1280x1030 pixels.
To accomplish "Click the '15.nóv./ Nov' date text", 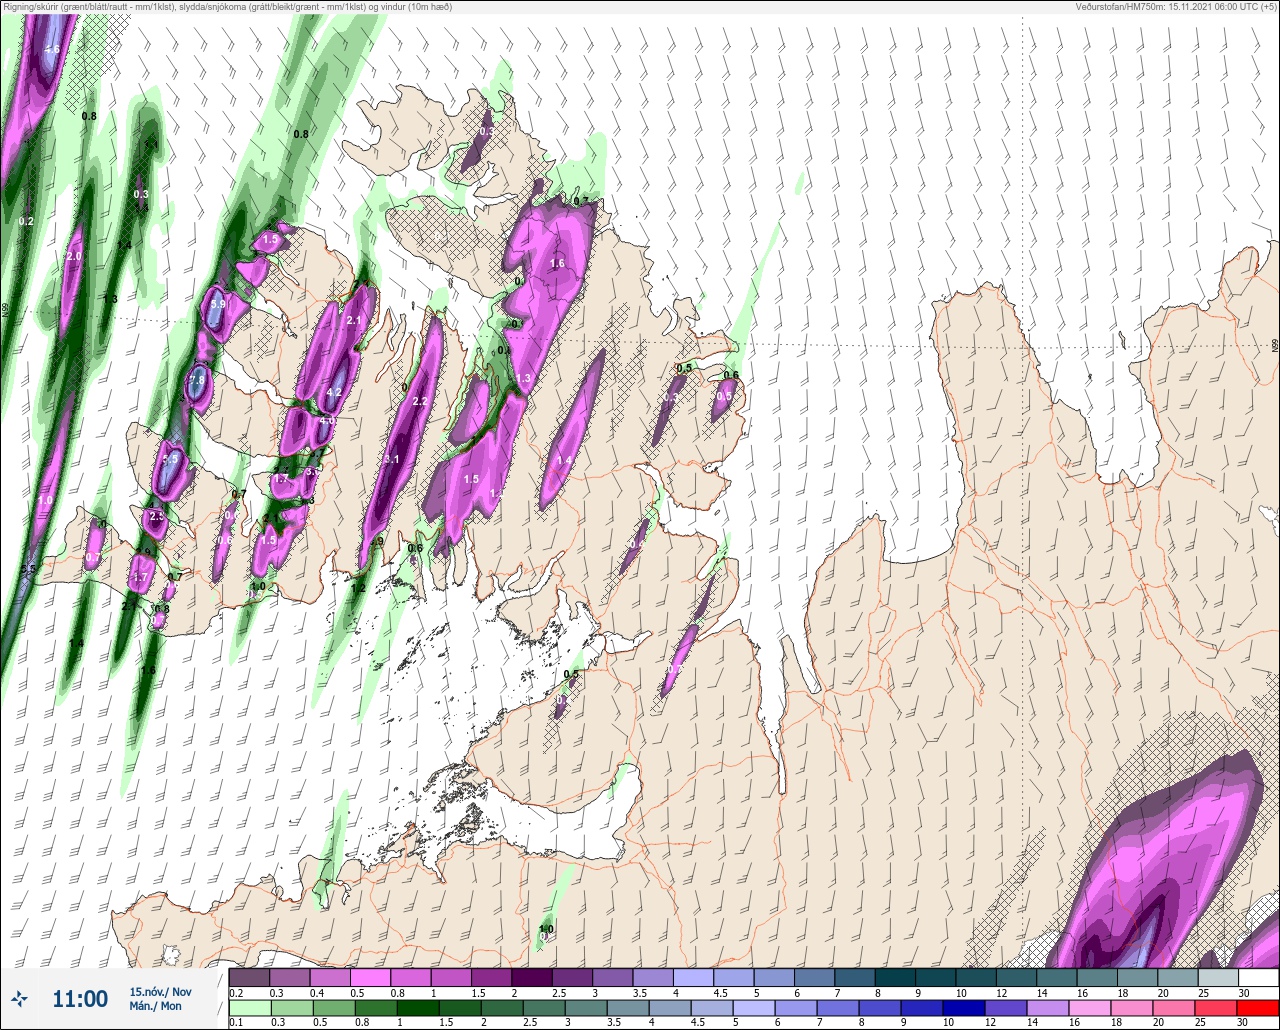I will [x=160, y=992].
